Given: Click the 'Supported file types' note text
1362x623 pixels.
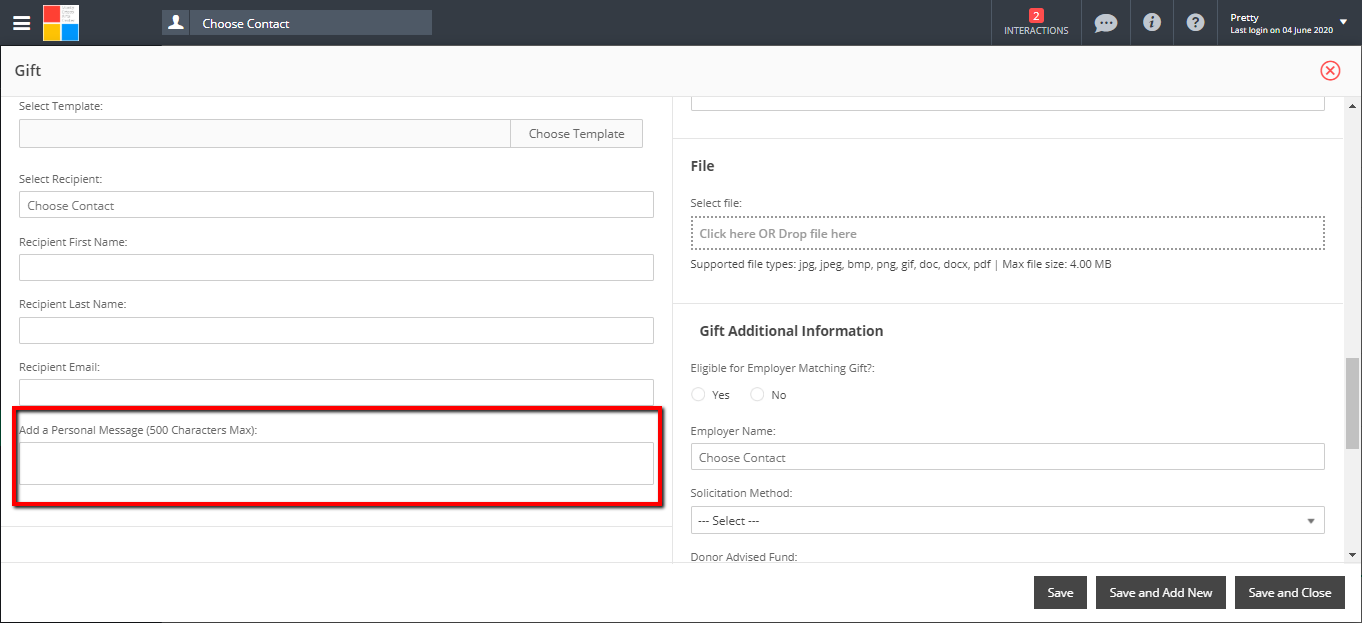Looking at the screenshot, I should point(900,264).
